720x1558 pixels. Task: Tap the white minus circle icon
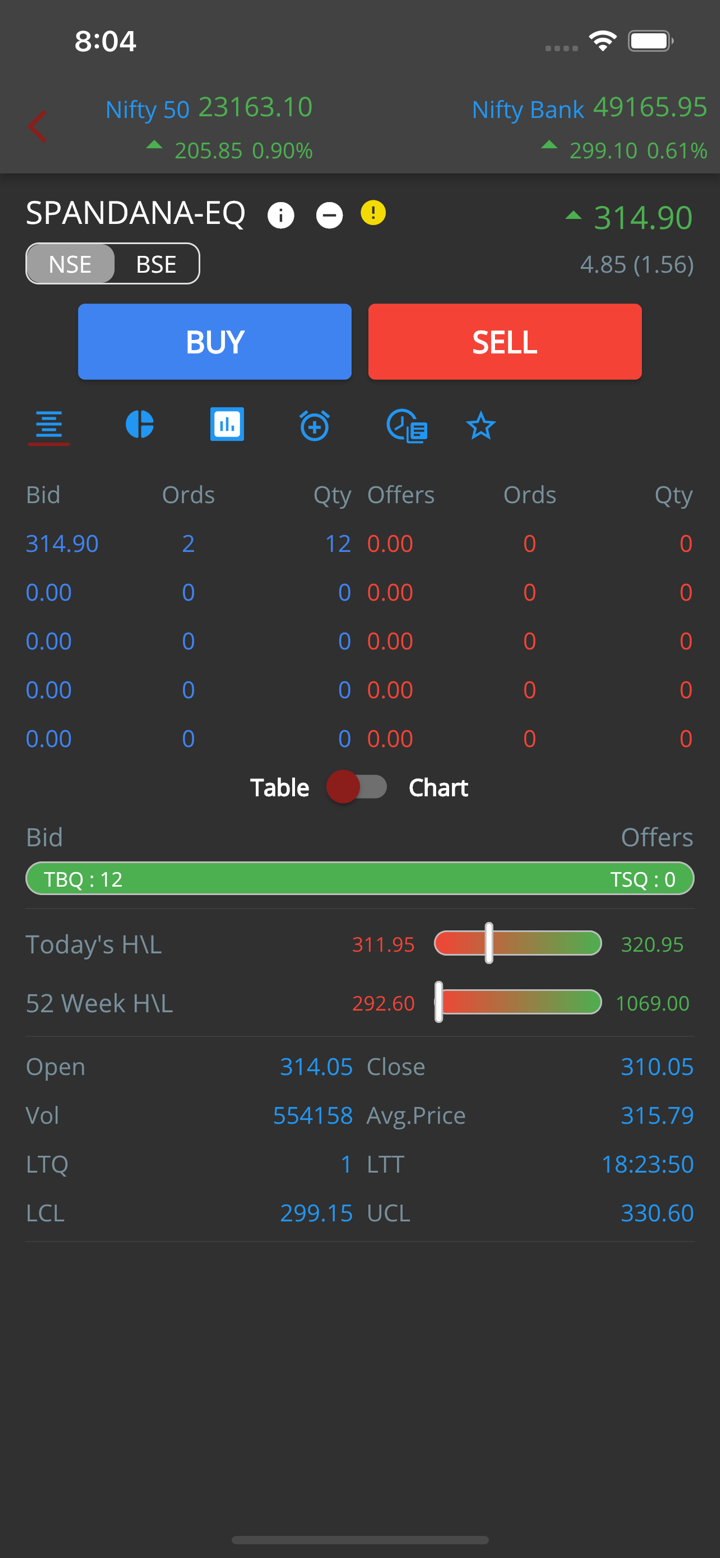(329, 215)
